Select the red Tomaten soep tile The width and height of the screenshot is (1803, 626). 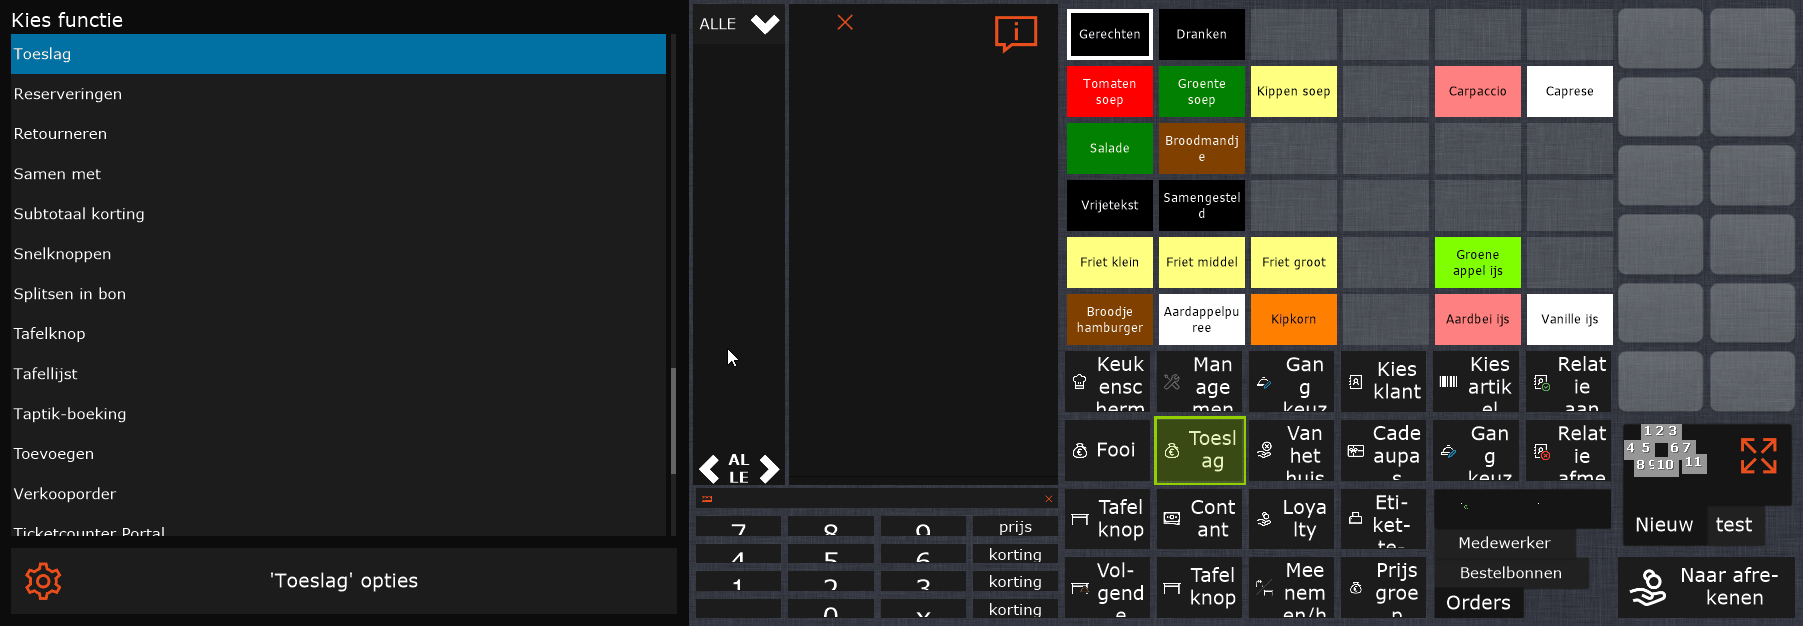1109,92
